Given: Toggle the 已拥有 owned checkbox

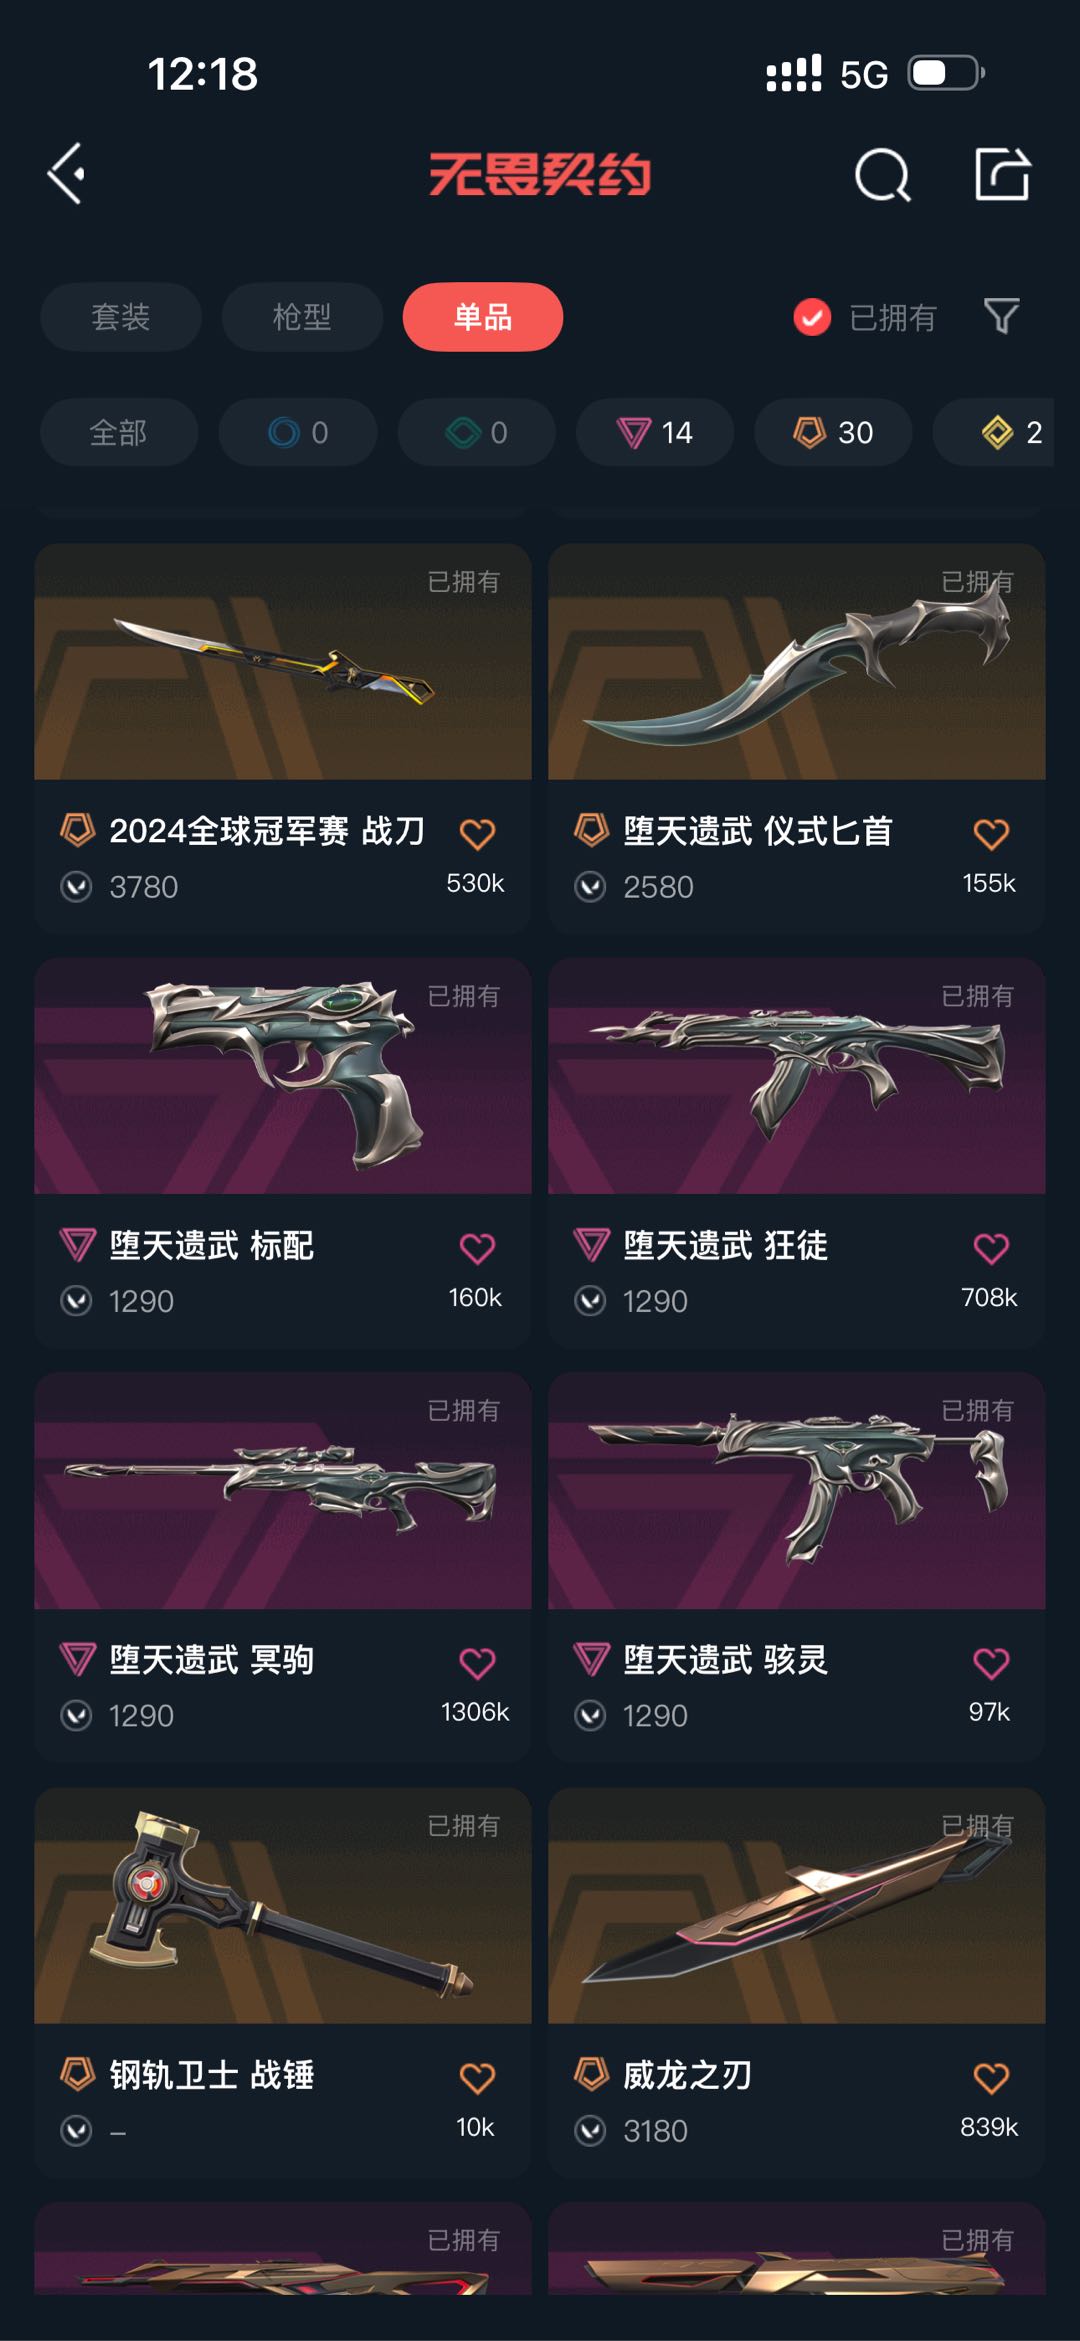Looking at the screenshot, I should [x=812, y=317].
